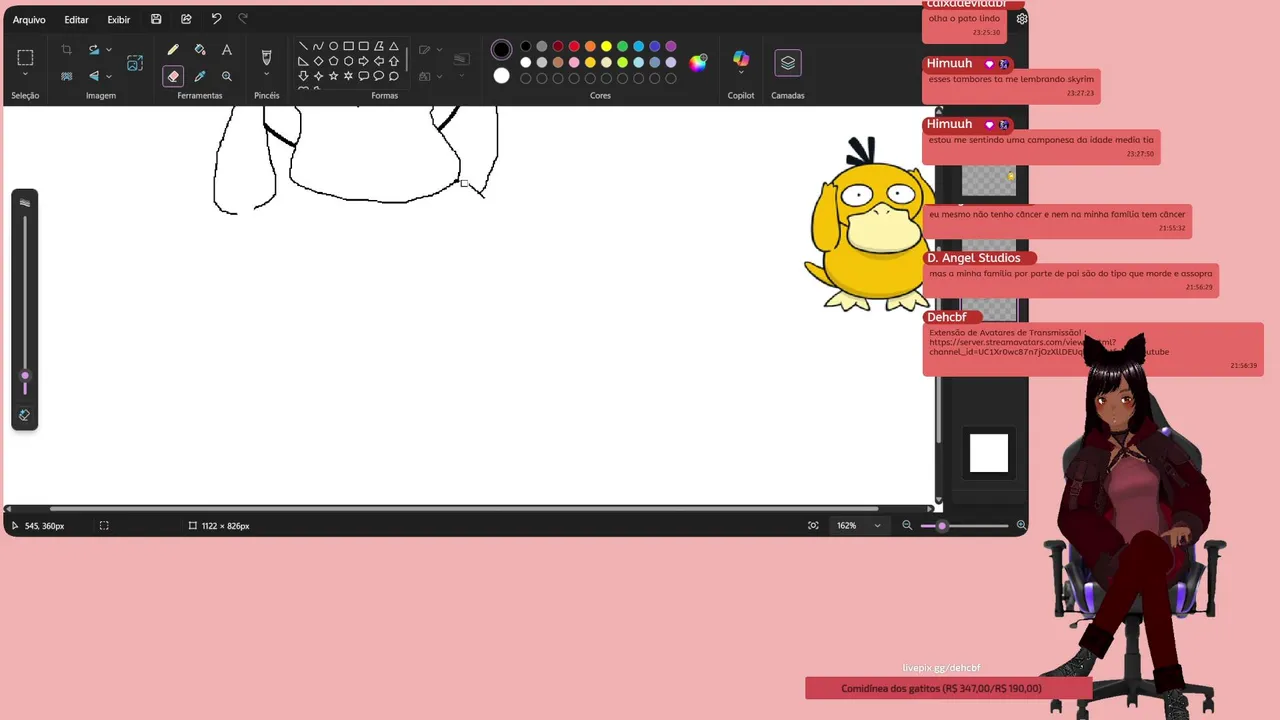The height and width of the screenshot is (720, 1280).
Task: Select the Text tool
Action: click(227, 49)
